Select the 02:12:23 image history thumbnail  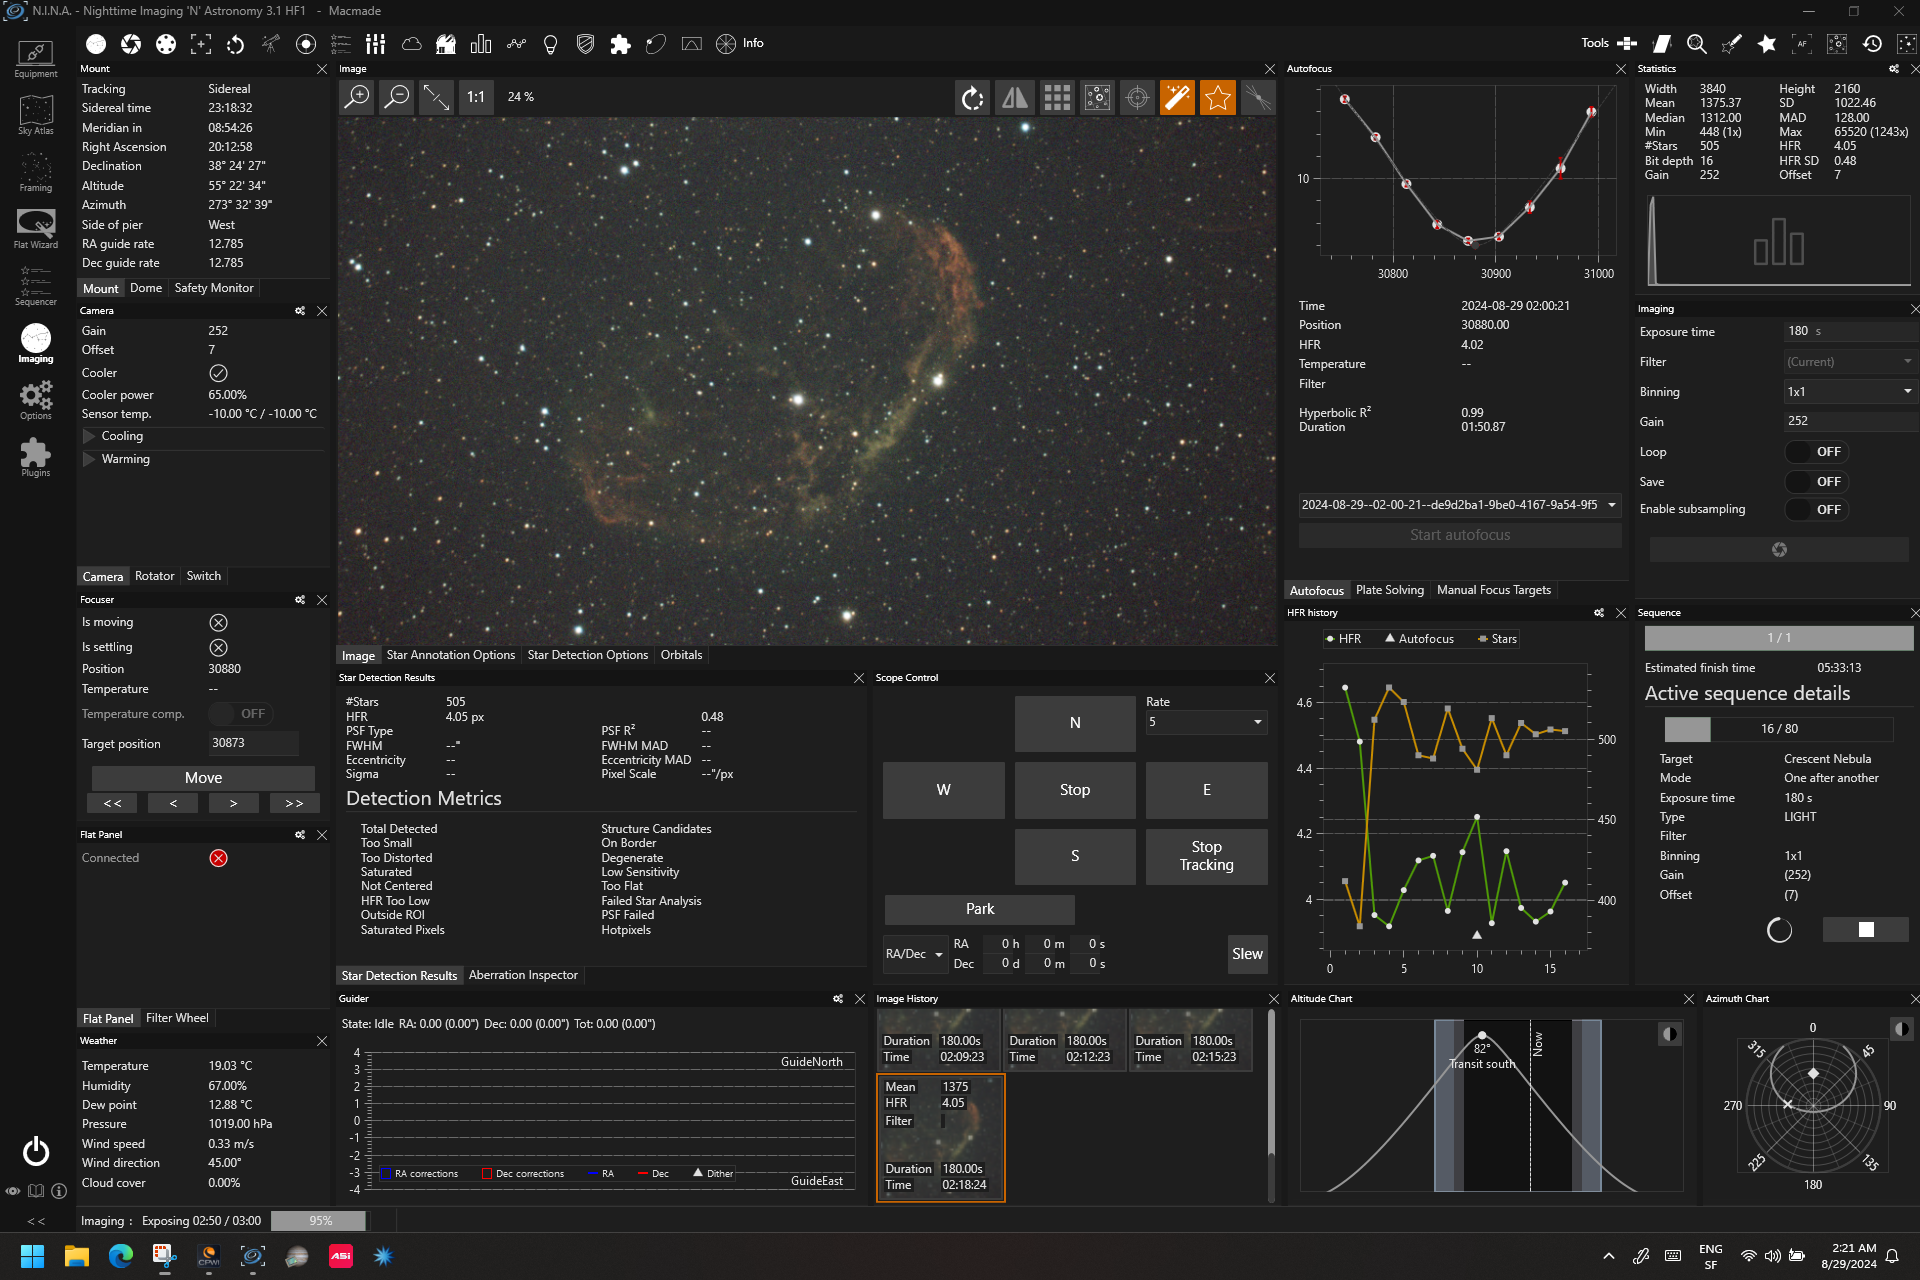[x=1065, y=1040]
